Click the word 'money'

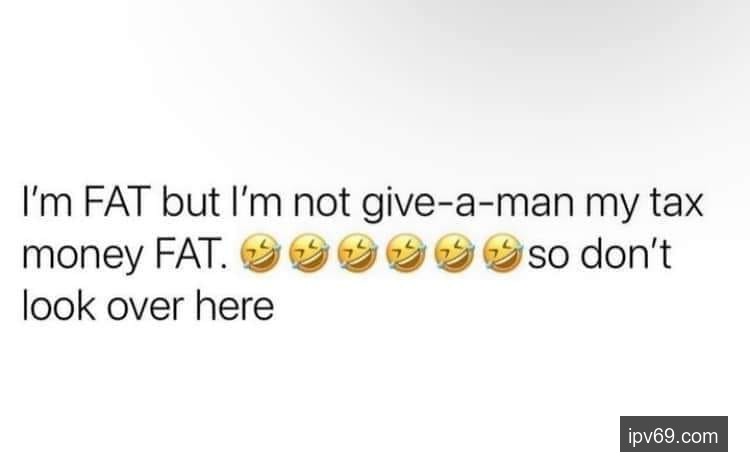(x=82, y=257)
